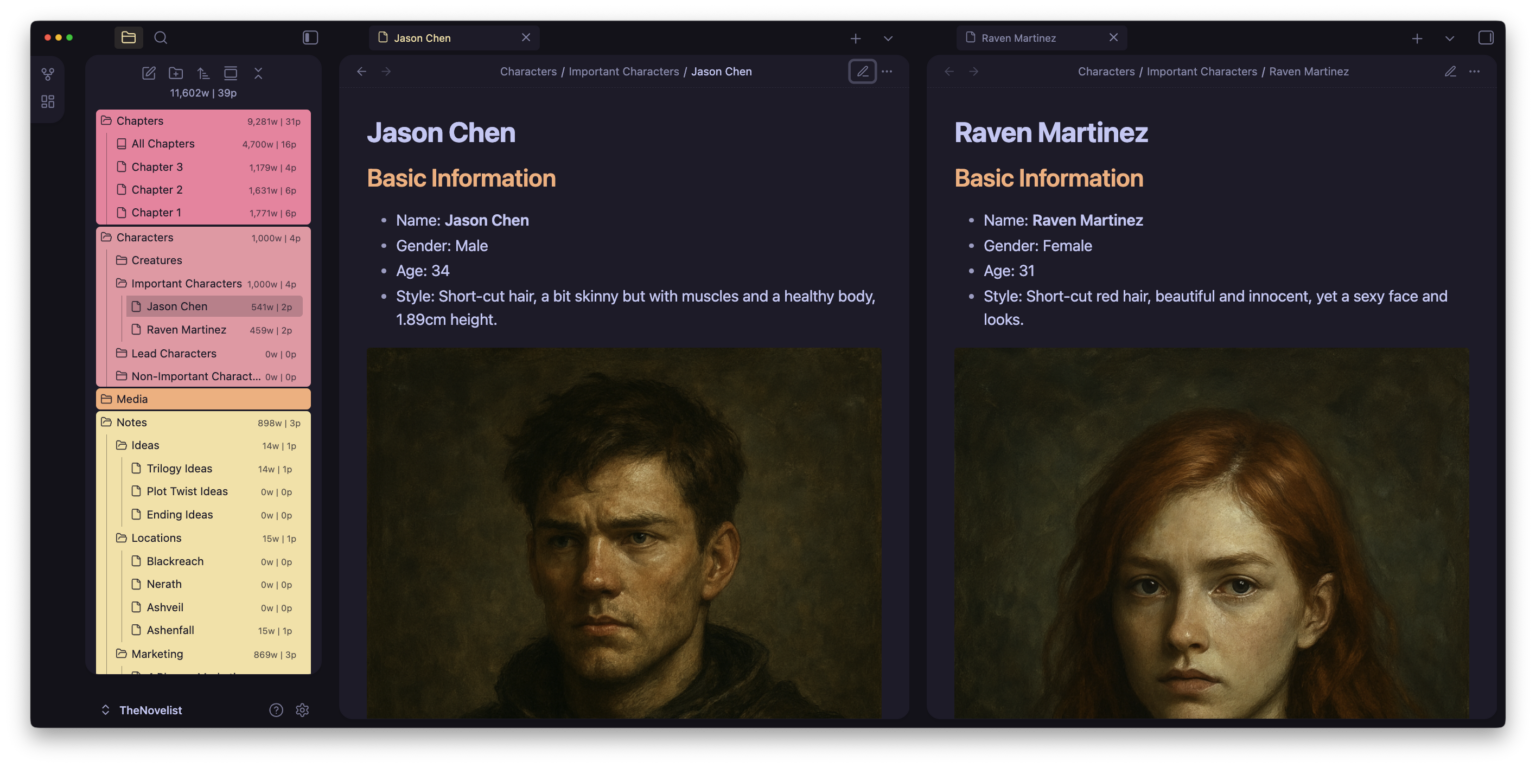Toggle the sidebar visibility panel icon
Screen dimensions: 1536x768
tap(310, 37)
